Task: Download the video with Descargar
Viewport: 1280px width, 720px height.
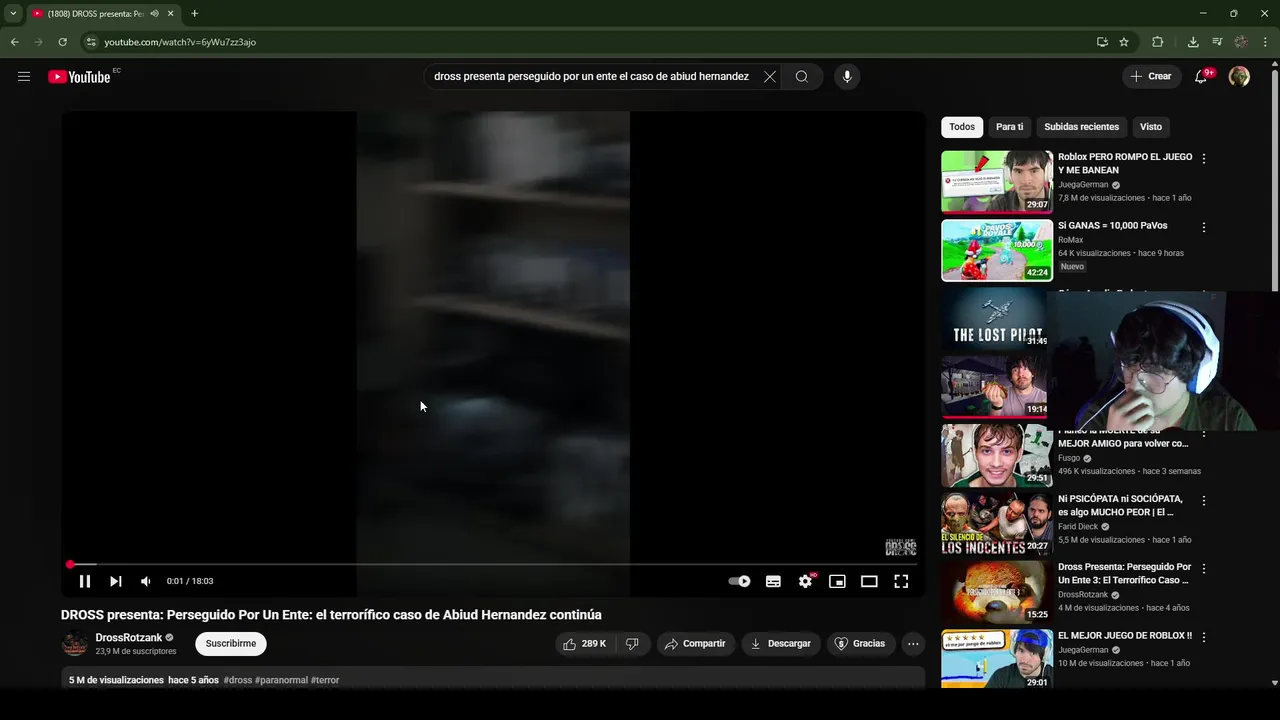Action: 781,644
